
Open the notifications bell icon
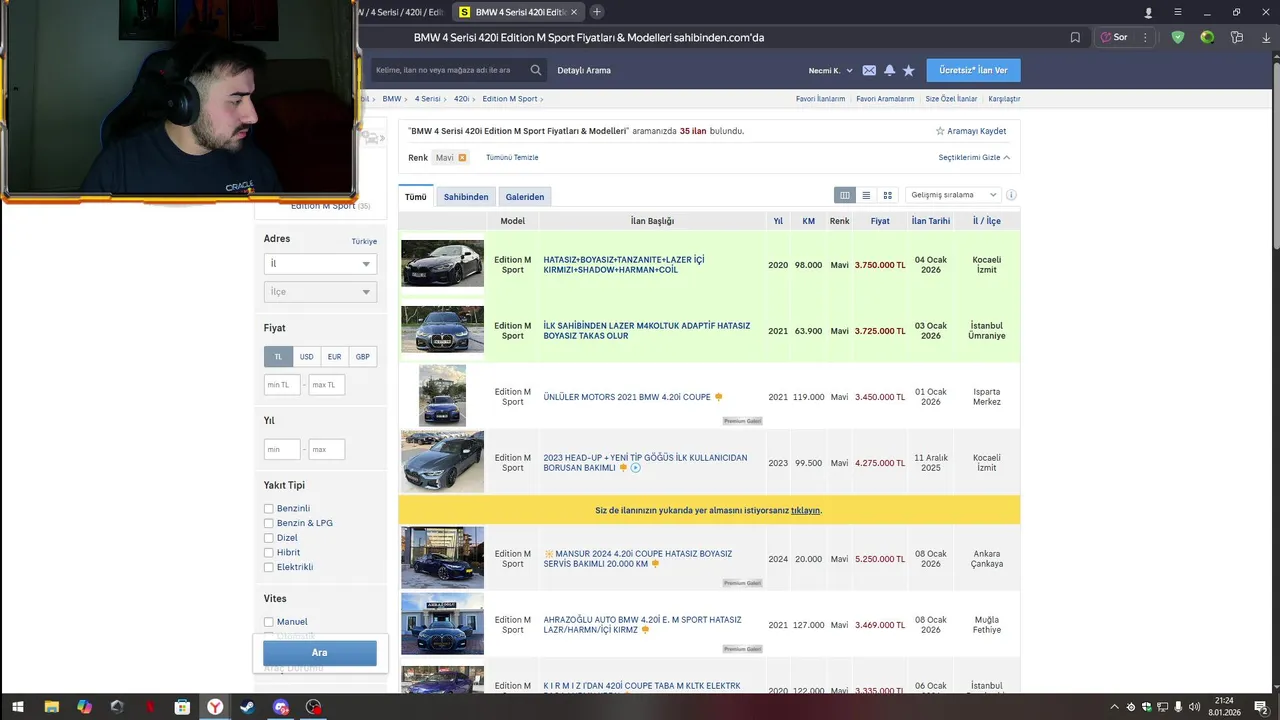pyautogui.click(x=889, y=70)
